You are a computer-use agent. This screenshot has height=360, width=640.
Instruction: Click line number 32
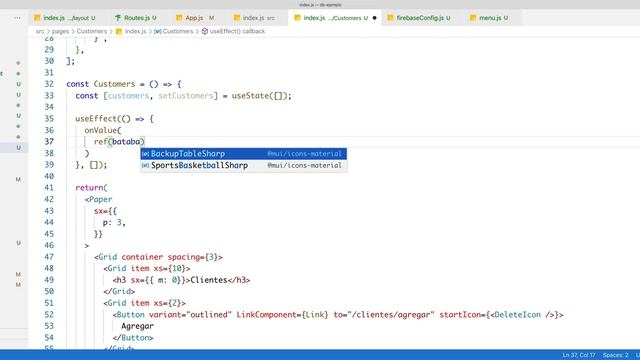(49, 84)
